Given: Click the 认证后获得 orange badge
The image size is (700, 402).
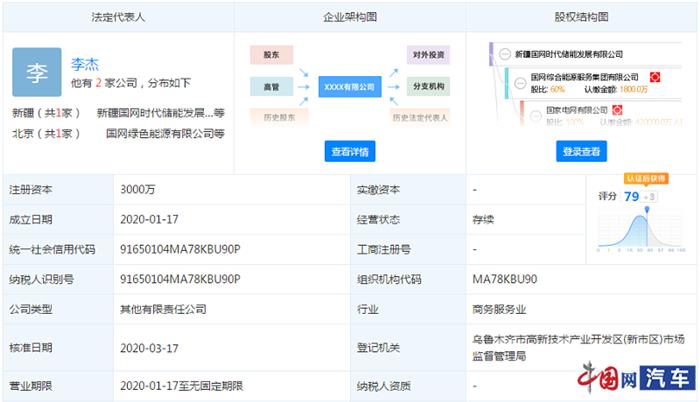Looking at the screenshot, I should (x=645, y=178).
